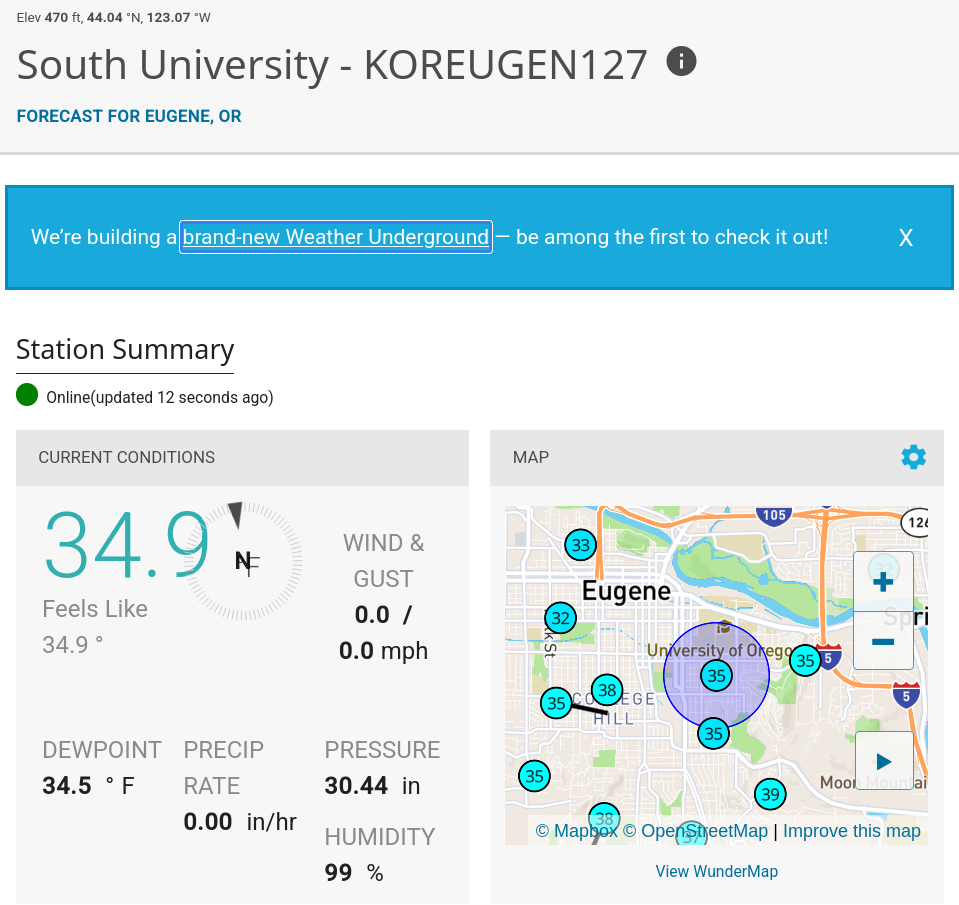Open the Improve this map link
Screen dimensions: 959x905
pos(851,831)
